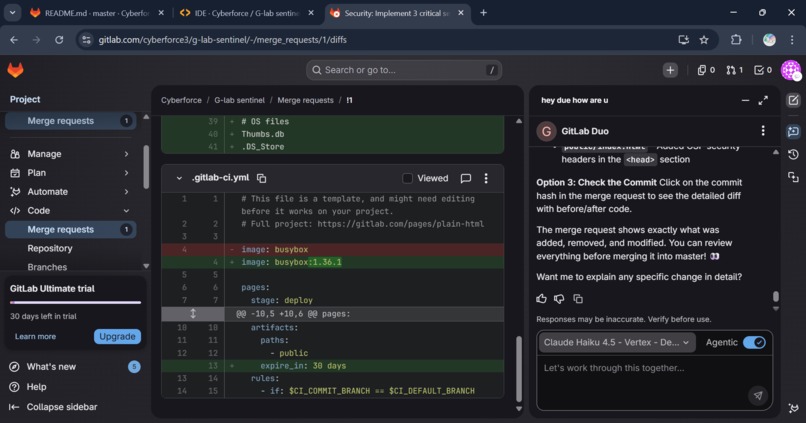Screen dimensions: 806x423
Task: Go to Merge requests breadcrumb link
Action: click(305, 100)
